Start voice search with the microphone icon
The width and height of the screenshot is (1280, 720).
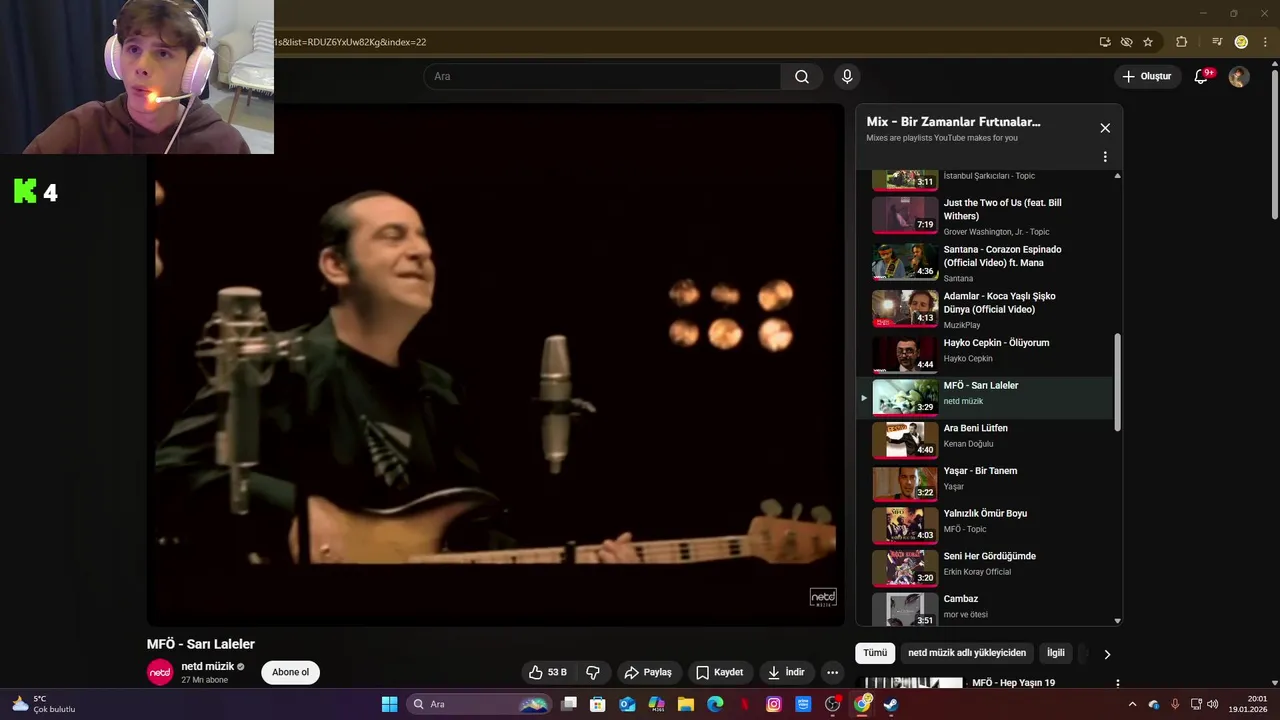coord(847,77)
